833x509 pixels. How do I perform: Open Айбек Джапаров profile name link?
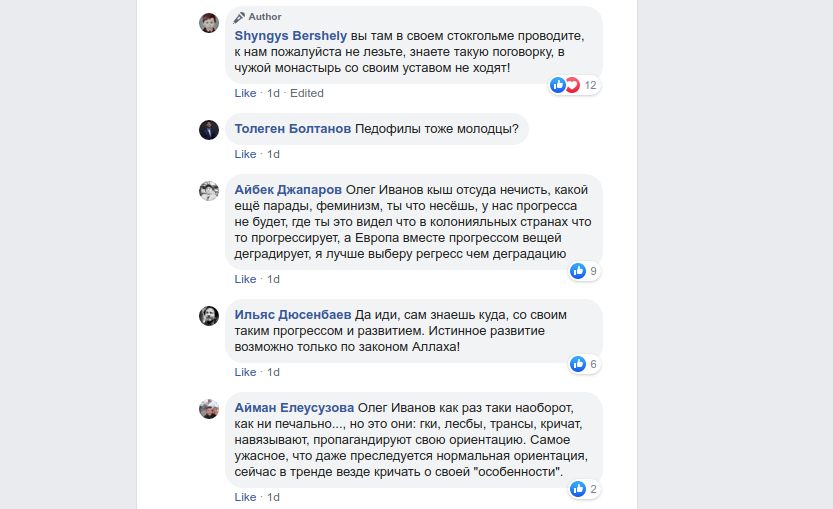point(288,189)
